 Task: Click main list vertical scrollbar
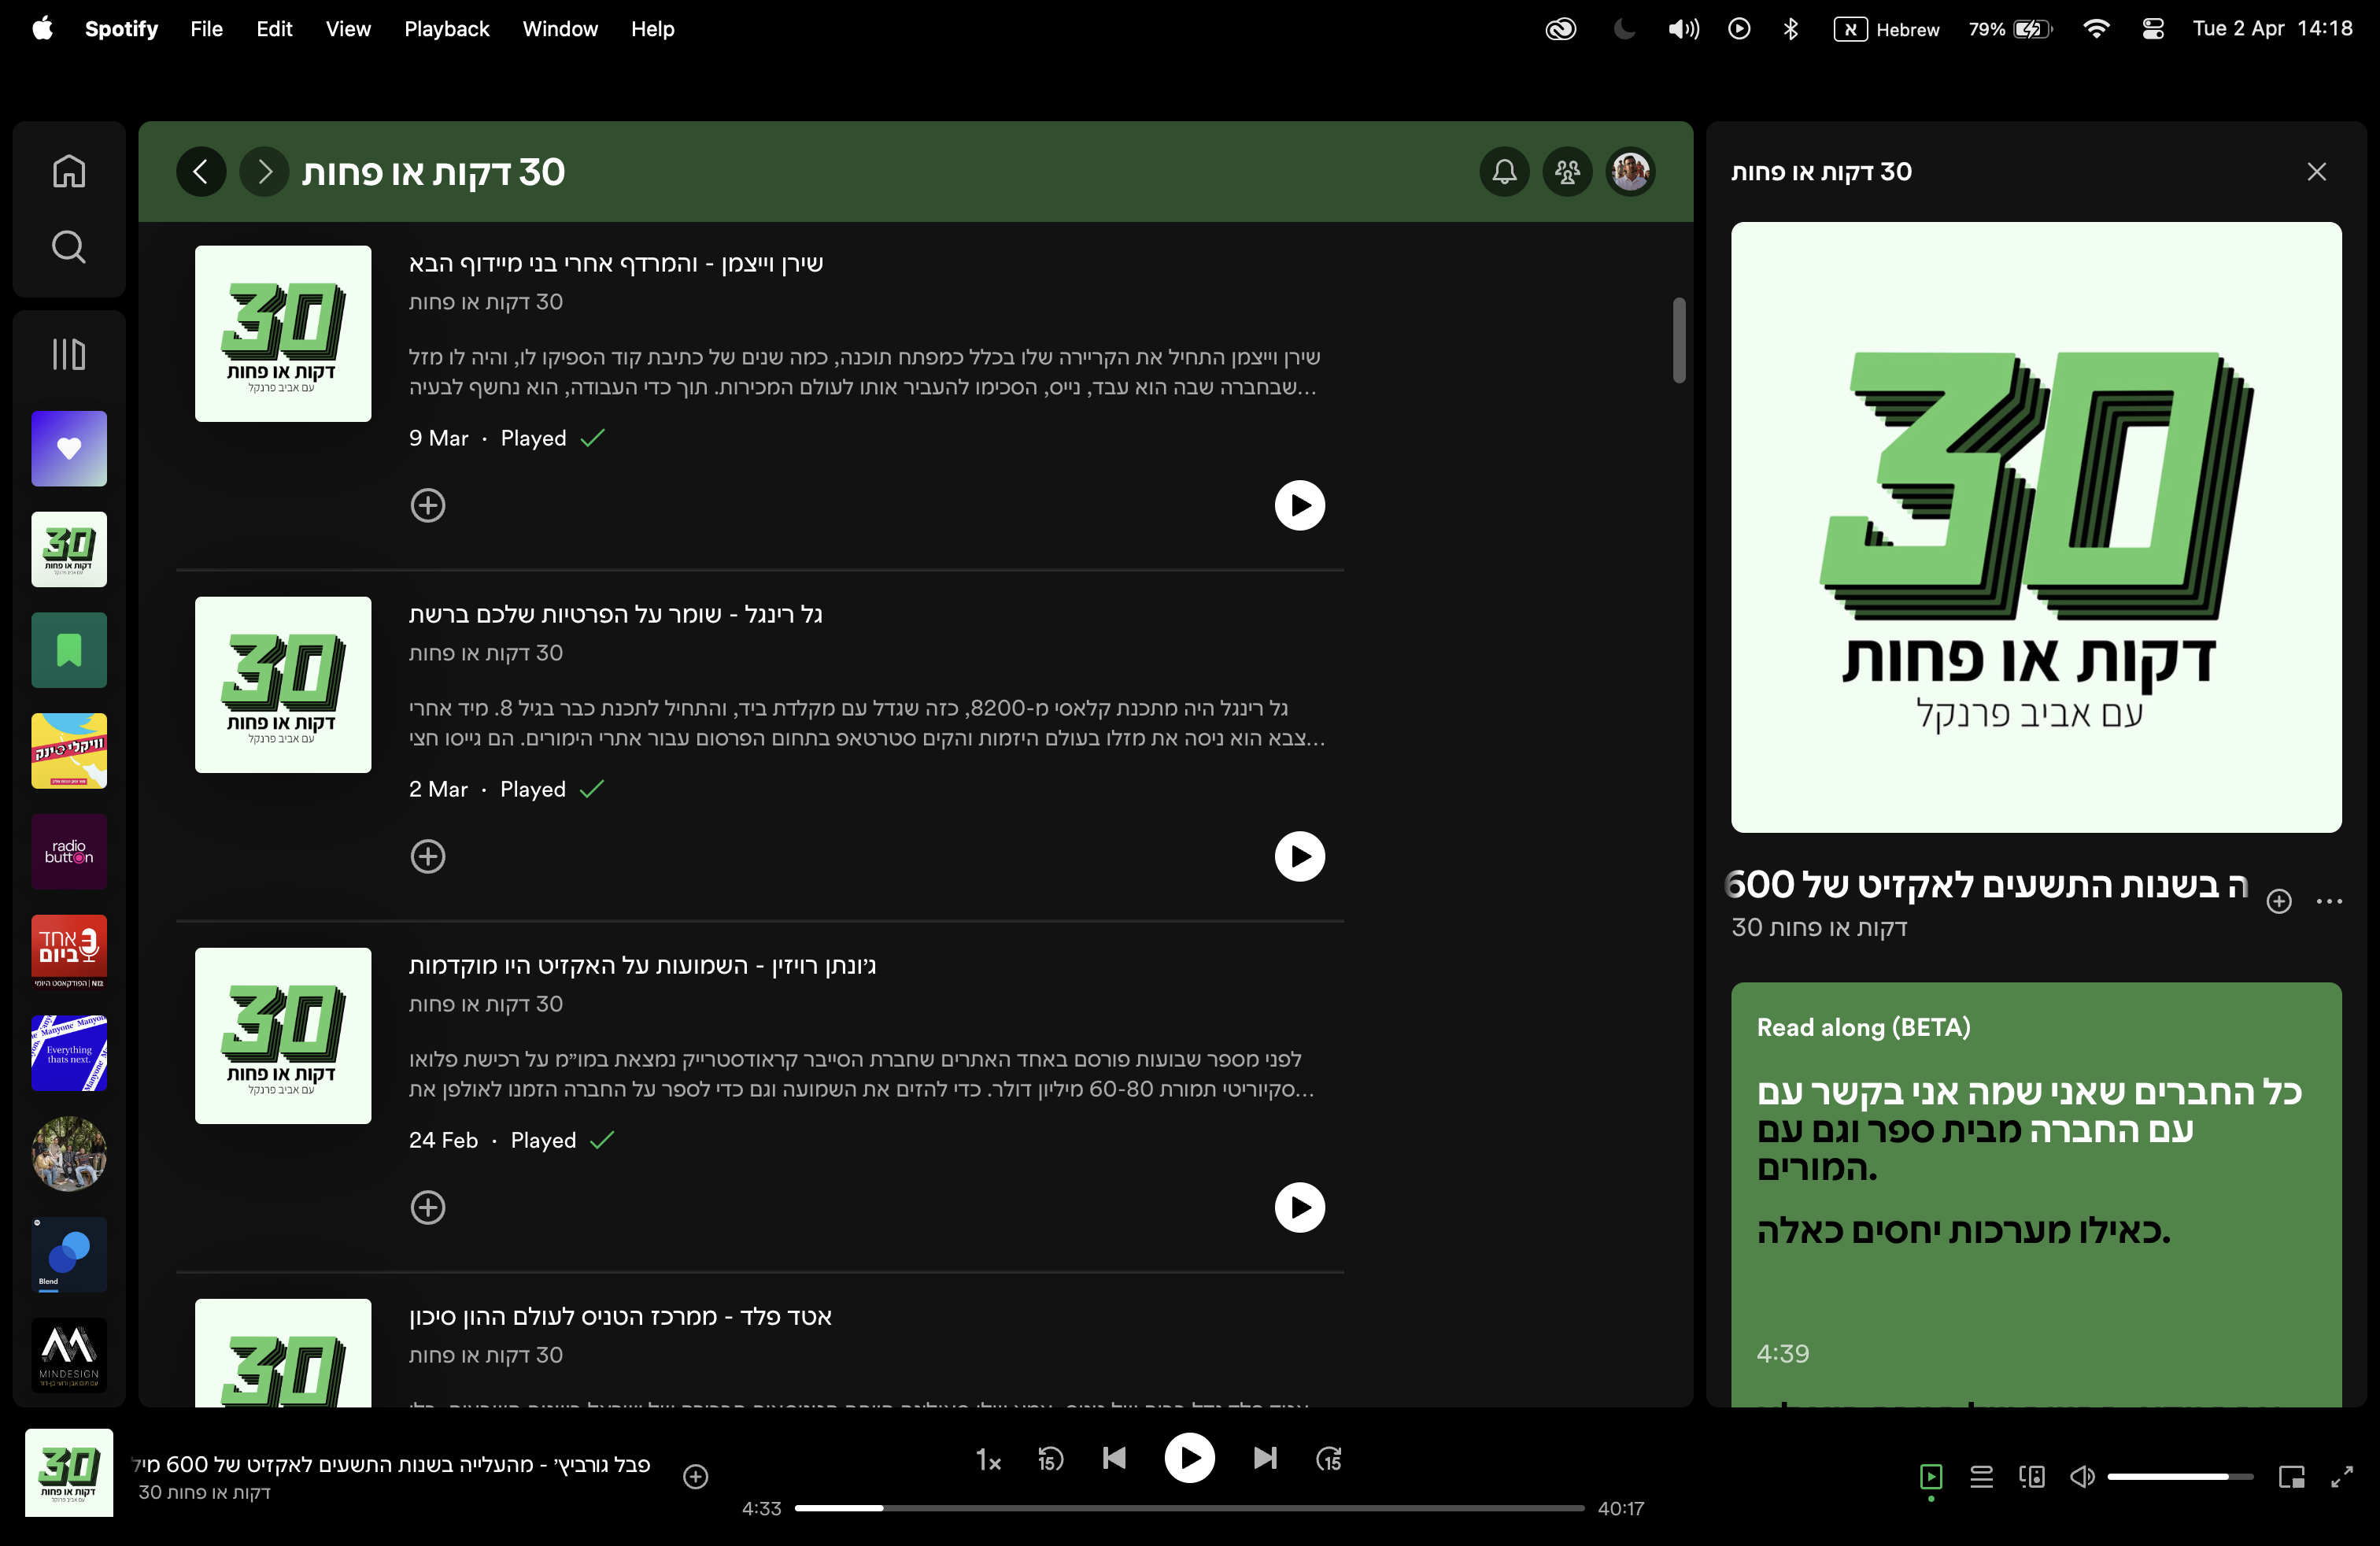pos(1679,340)
